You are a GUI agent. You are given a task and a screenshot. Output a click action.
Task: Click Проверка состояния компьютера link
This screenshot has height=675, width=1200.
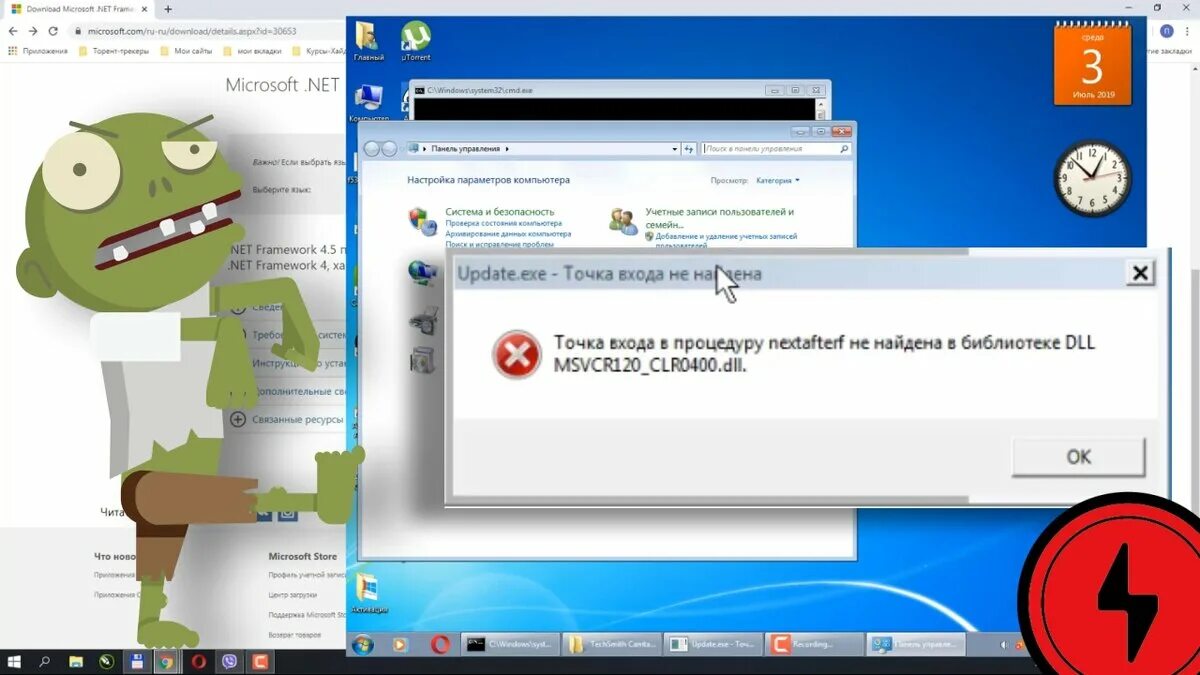tap(503, 224)
